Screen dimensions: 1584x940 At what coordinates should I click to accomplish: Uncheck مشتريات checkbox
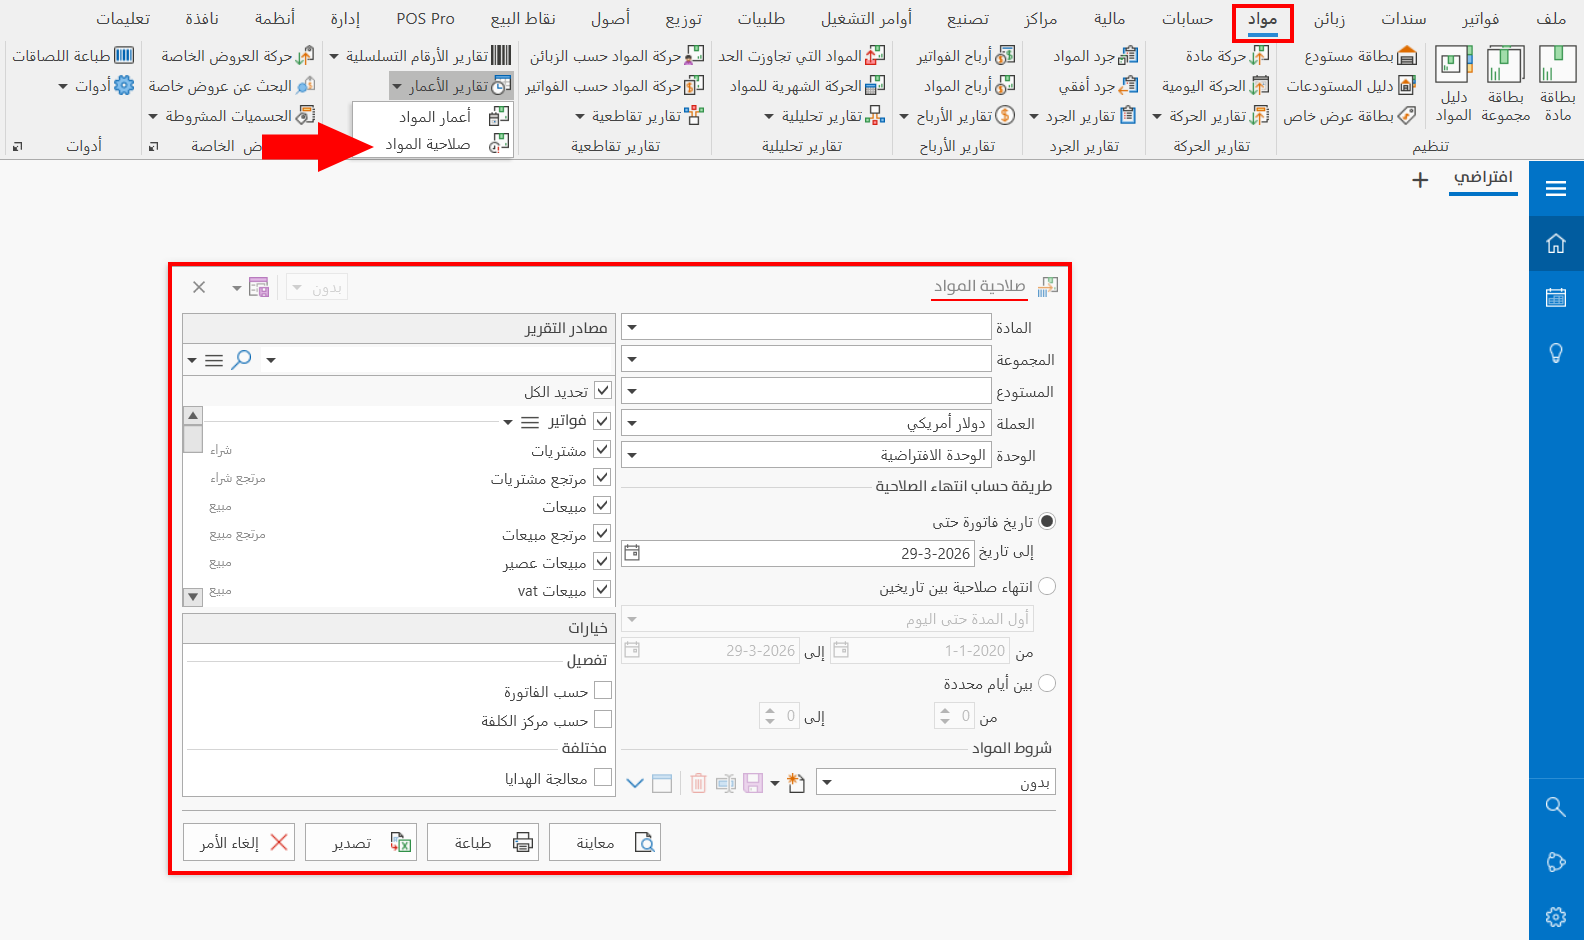(x=602, y=450)
